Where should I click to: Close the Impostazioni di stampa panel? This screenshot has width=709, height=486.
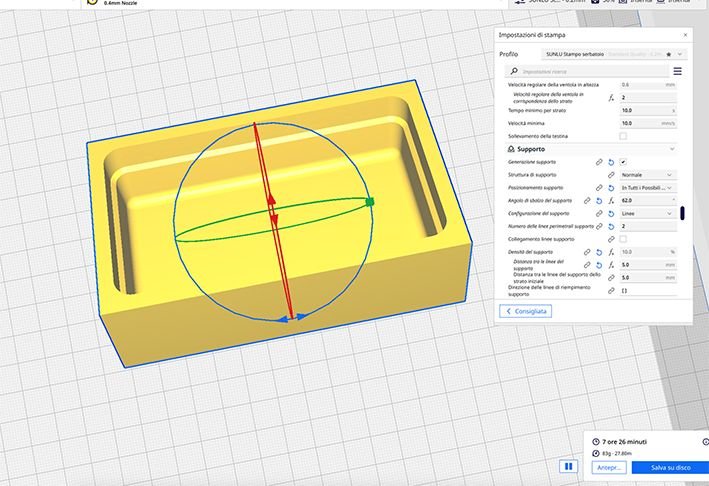click(685, 35)
